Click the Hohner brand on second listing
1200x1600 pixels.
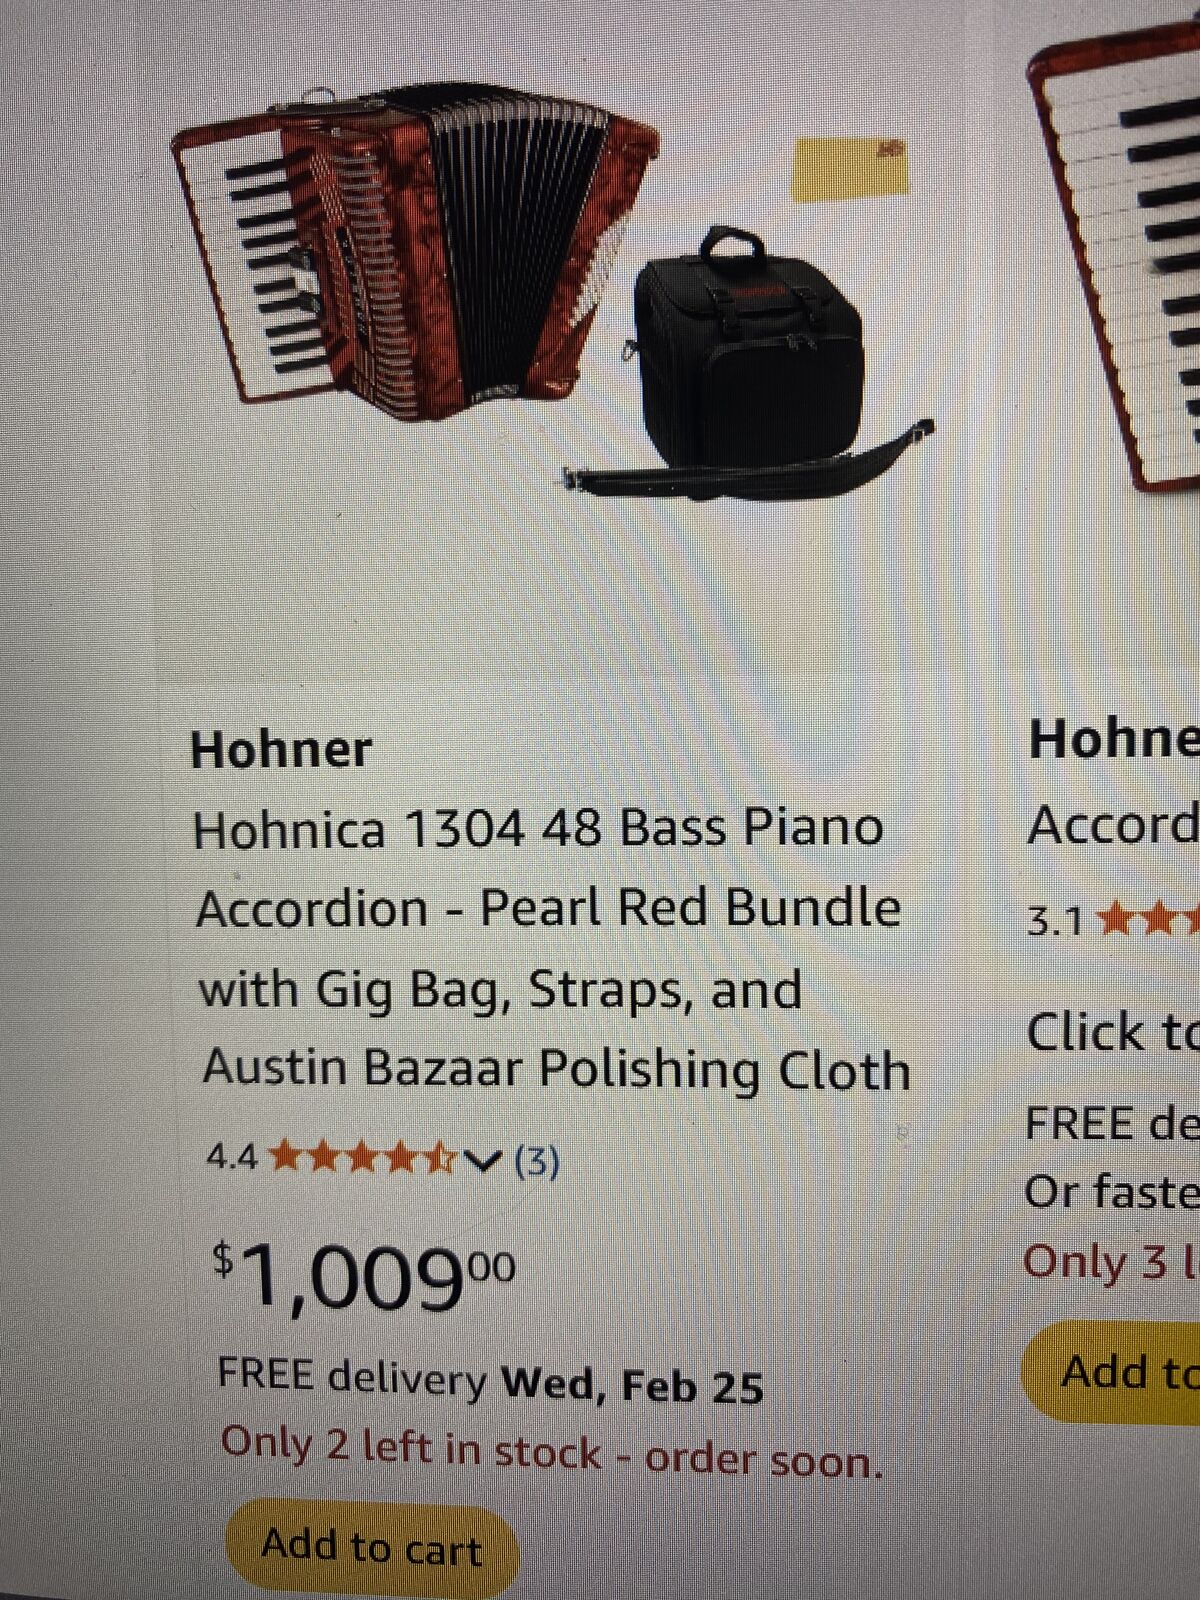click(x=1114, y=740)
